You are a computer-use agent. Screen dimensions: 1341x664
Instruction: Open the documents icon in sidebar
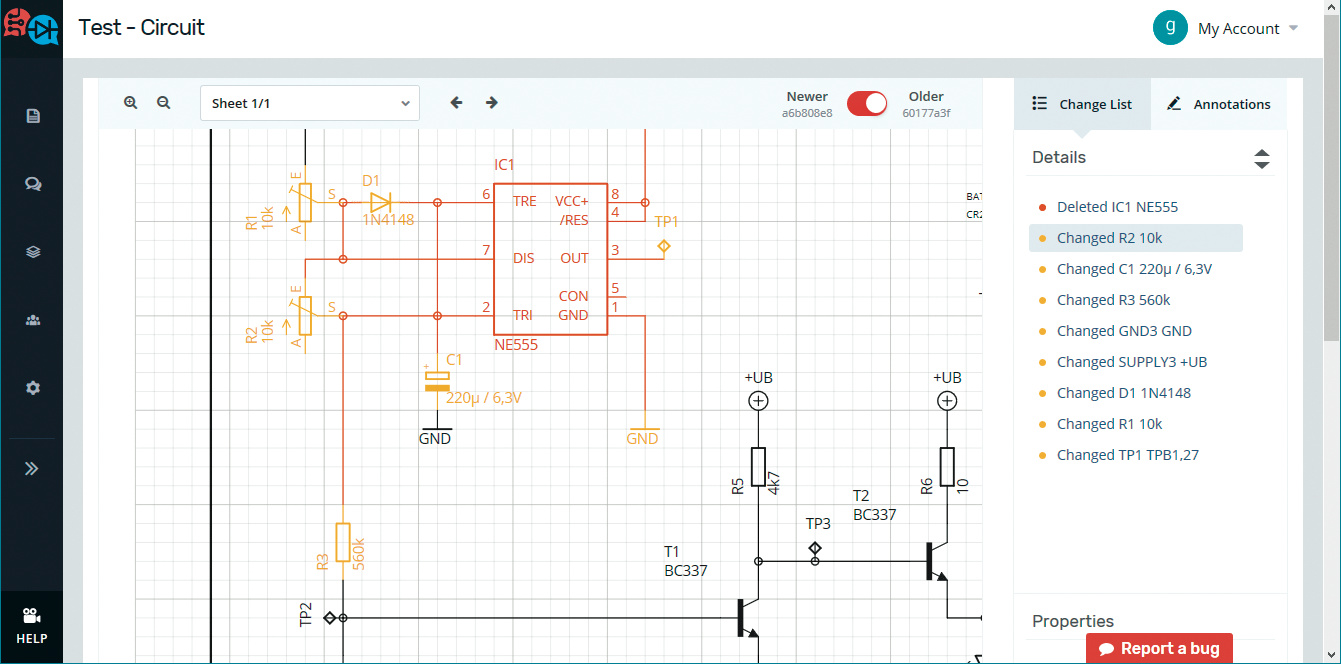click(x=32, y=116)
